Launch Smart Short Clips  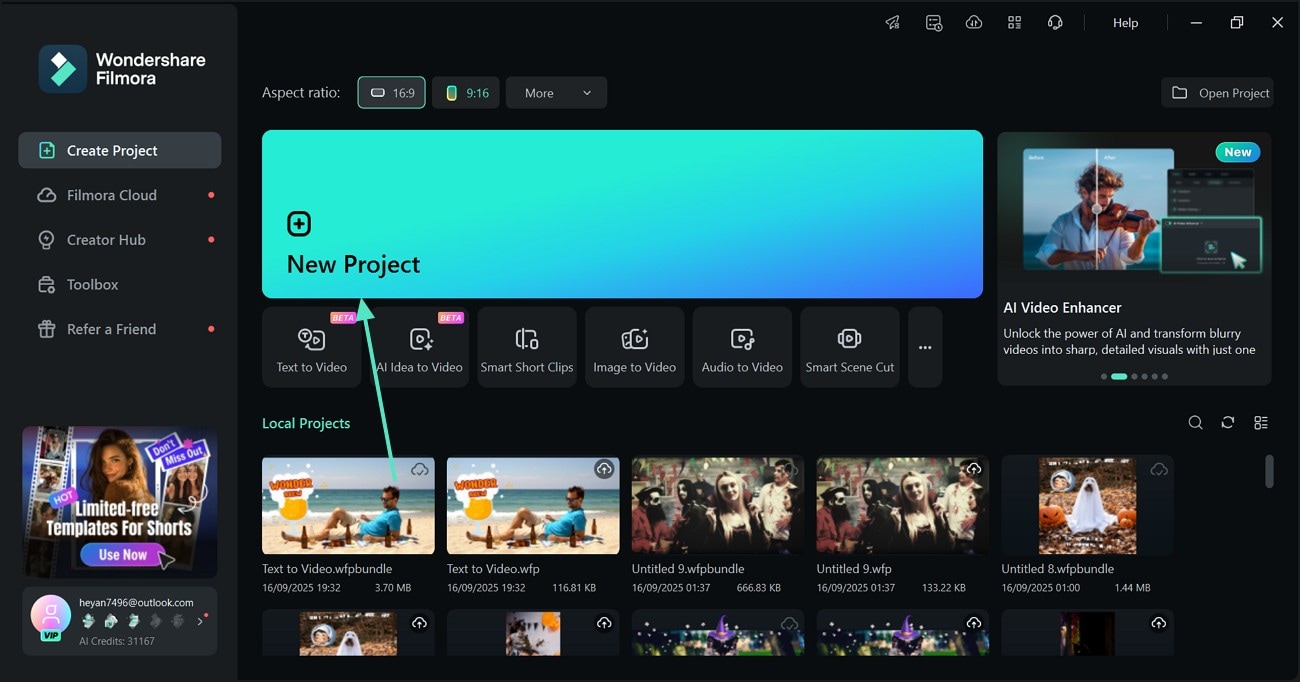pyautogui.click(x=527, y=347)
